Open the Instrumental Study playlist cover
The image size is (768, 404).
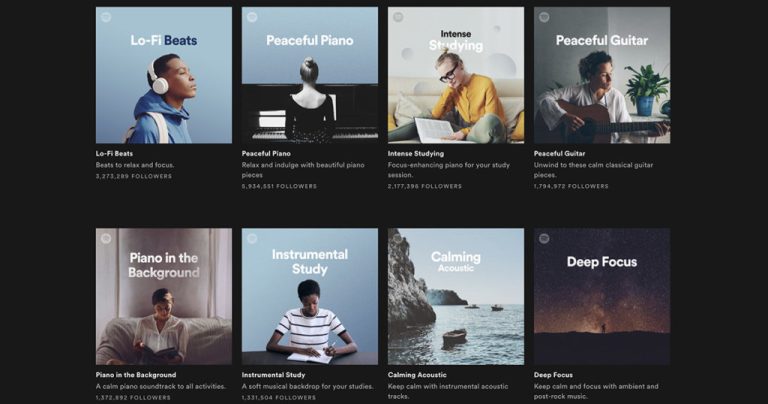(x=310, y=296)
